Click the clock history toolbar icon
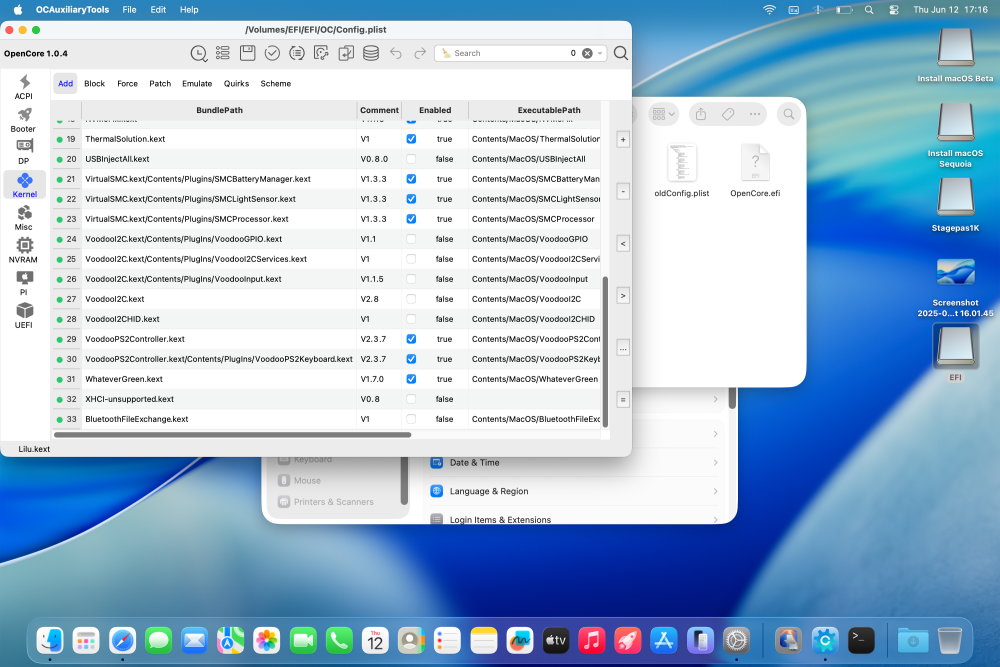Screen dimensions: 1000x667 tap(199, 54)
